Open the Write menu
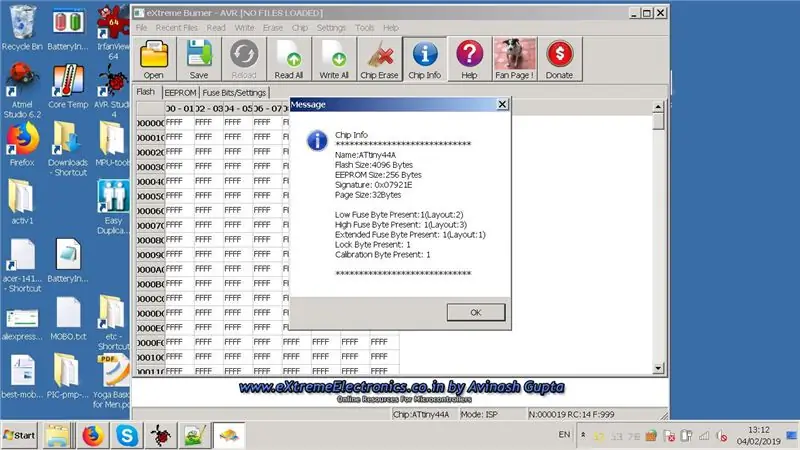This screenshot has height=450, width=800. click(244, 28)
